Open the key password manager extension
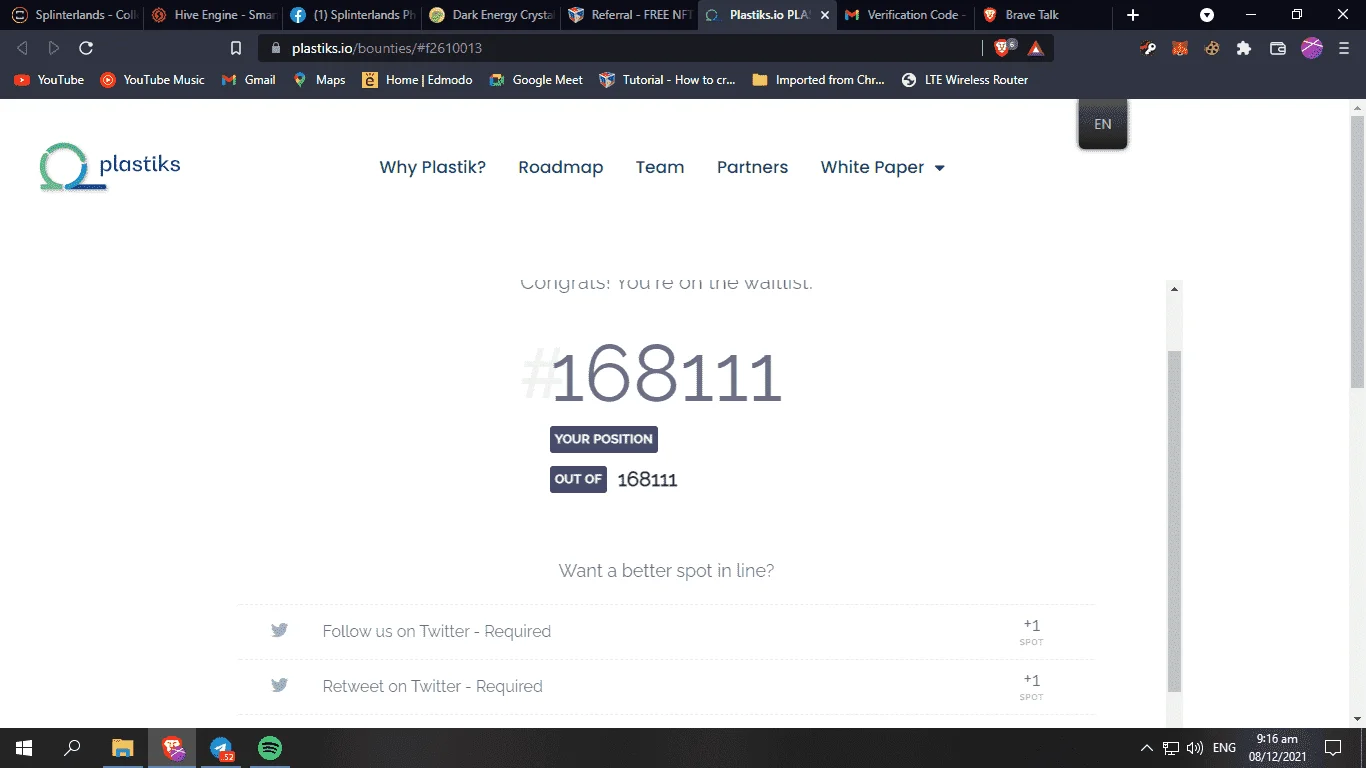Viewport: 1366px width, 768px height. (1148, 48)
